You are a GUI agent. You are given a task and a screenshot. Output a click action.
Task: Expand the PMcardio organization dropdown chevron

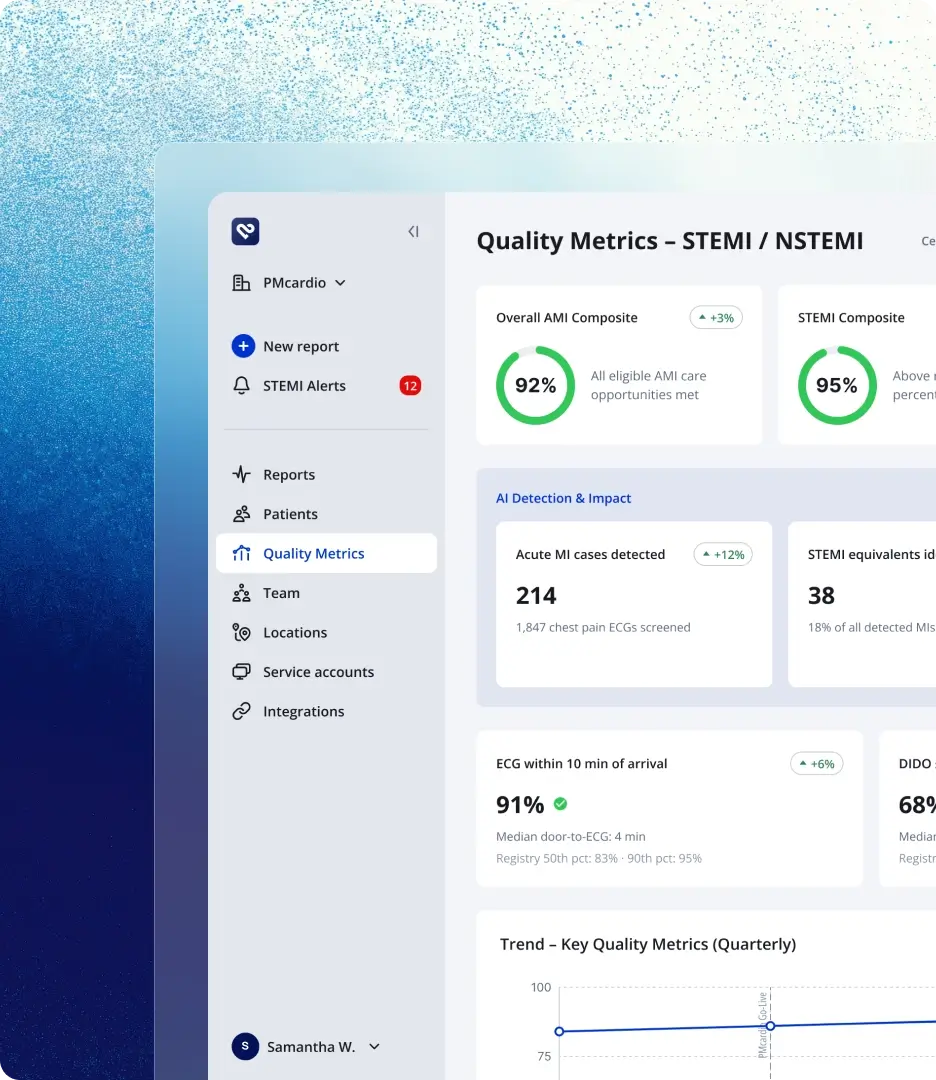pos(340,282)
